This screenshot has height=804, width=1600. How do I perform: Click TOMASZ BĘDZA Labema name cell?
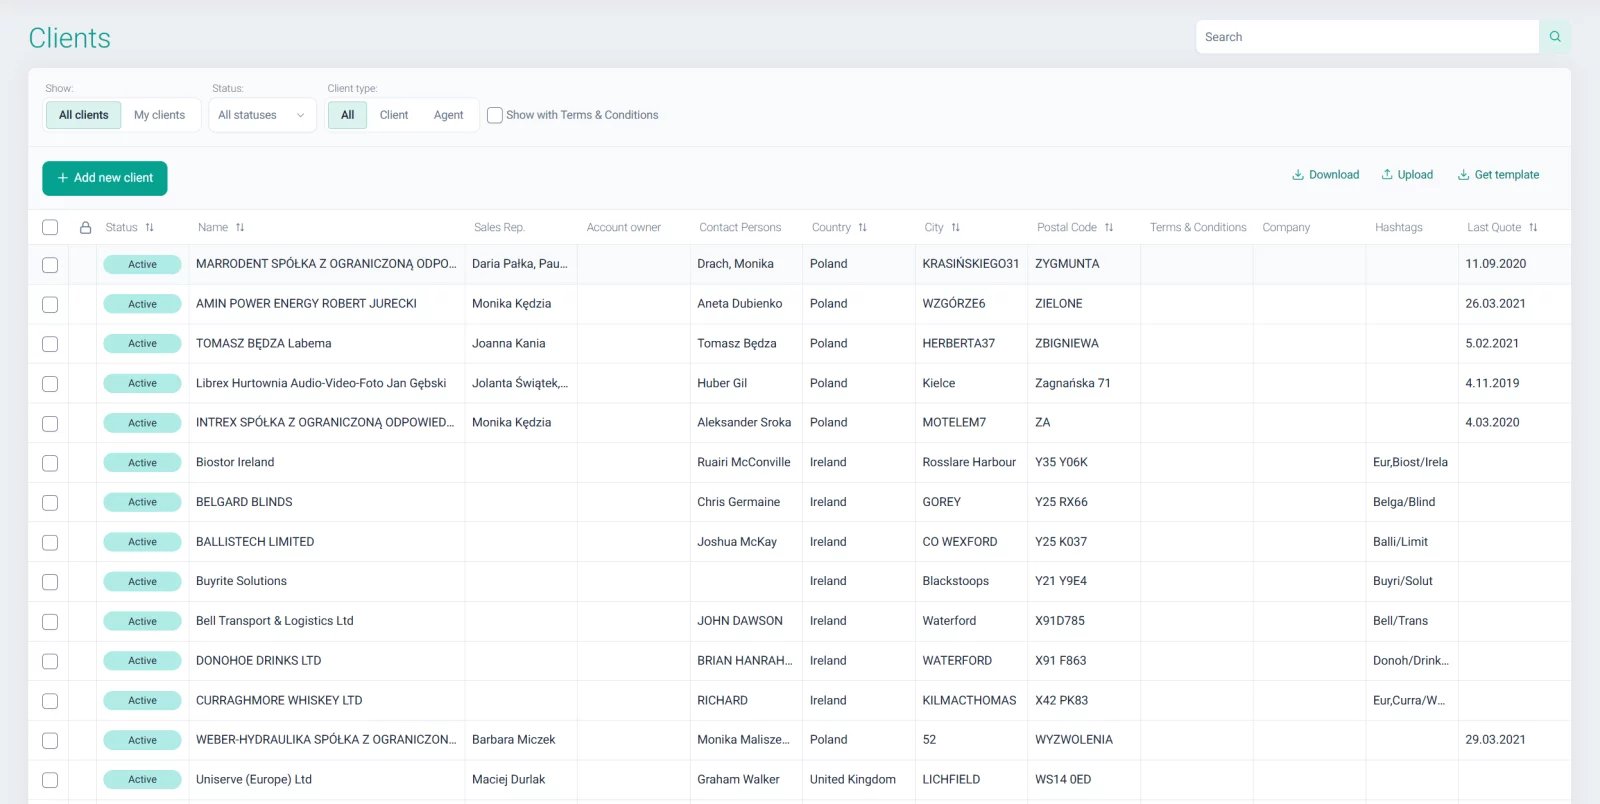pyautogui.click(x=327, y=344)
